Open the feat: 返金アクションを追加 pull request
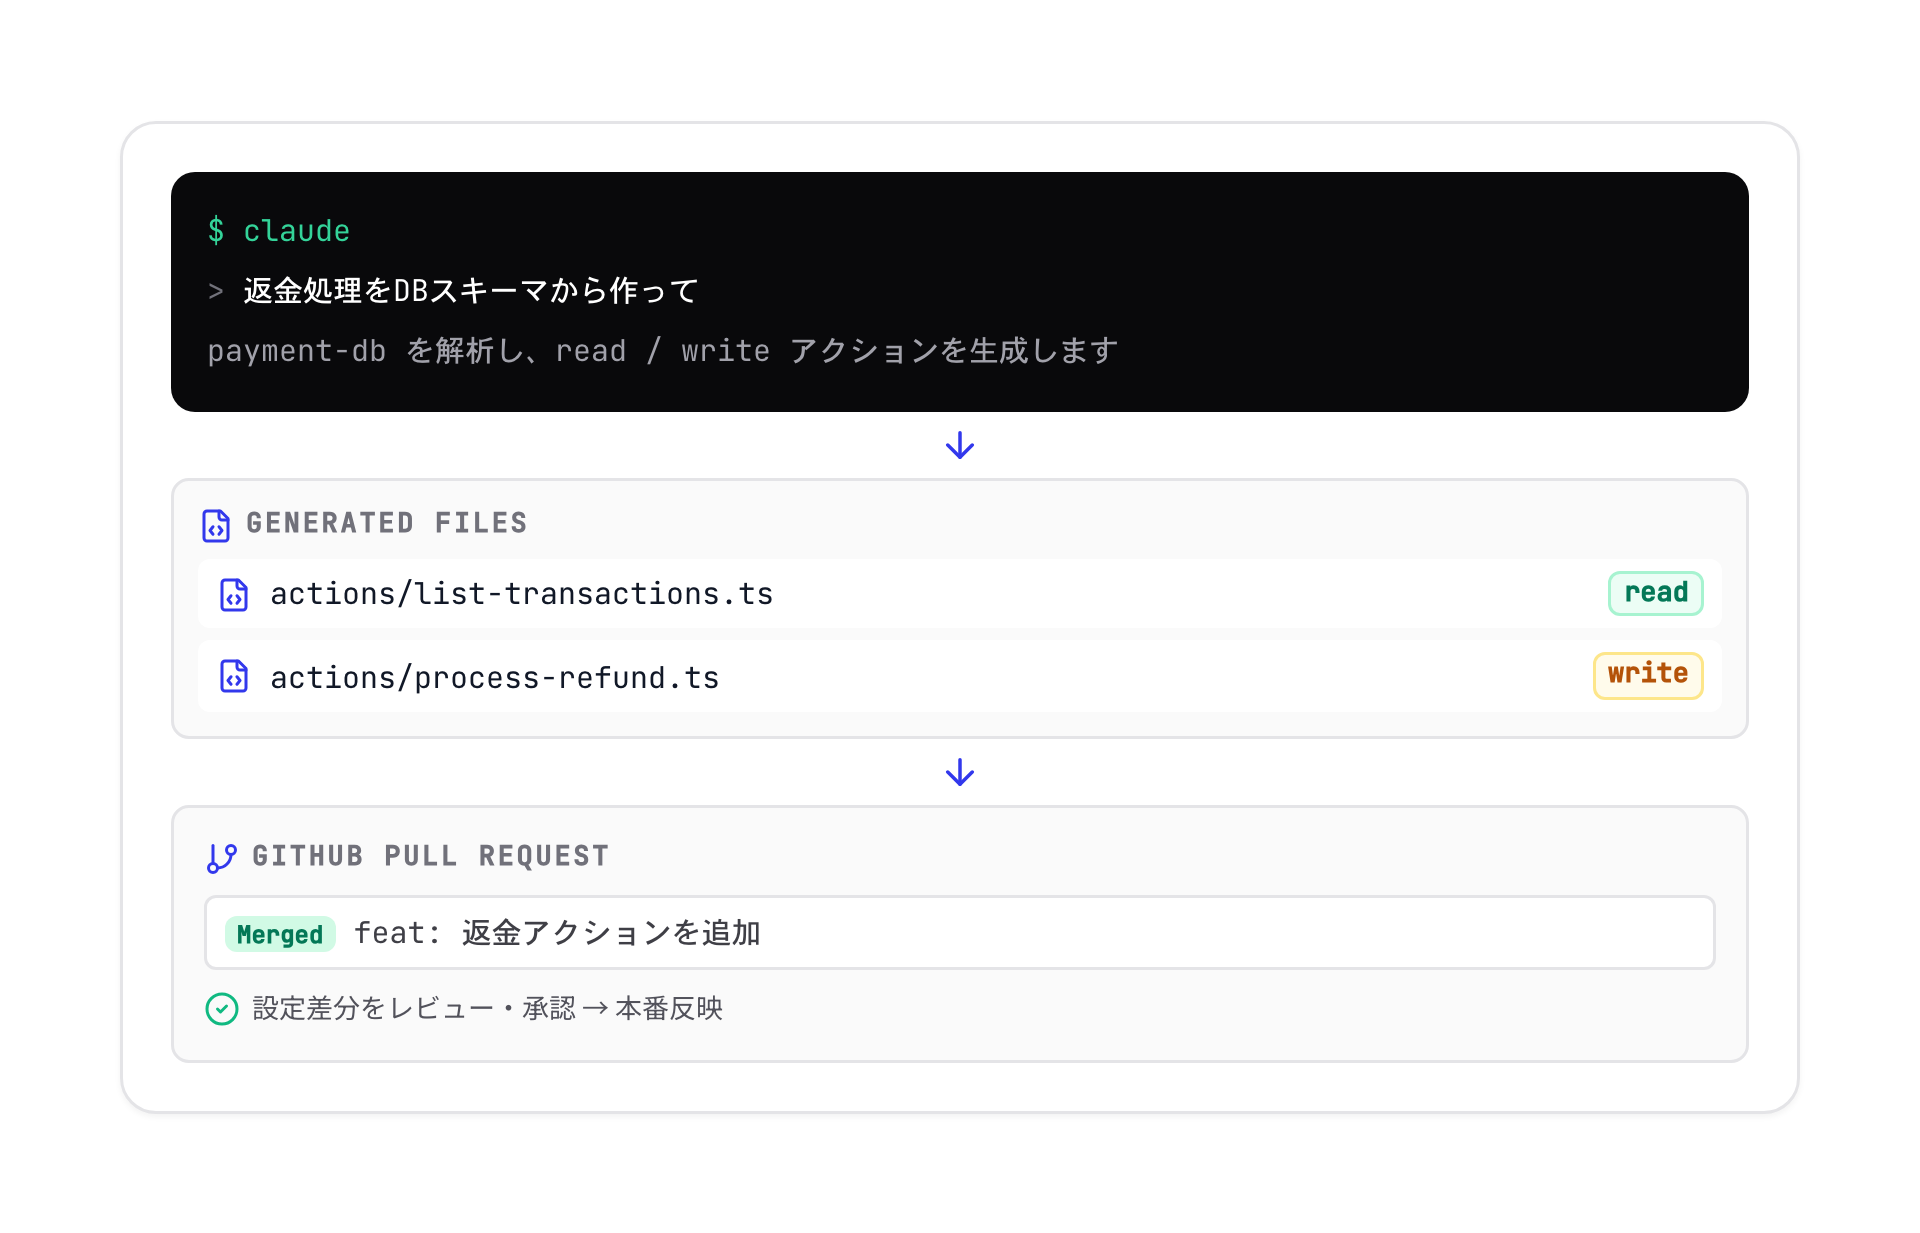Image resolution: width=1920 pixels, height=1233 pixels. click(x=960, y=932)
